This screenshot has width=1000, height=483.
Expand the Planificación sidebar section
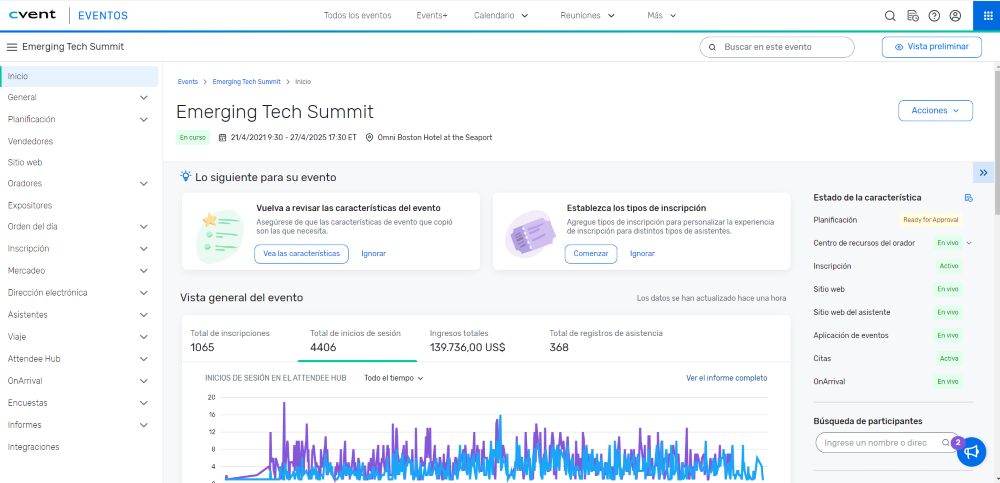click(x=143, y=120)
